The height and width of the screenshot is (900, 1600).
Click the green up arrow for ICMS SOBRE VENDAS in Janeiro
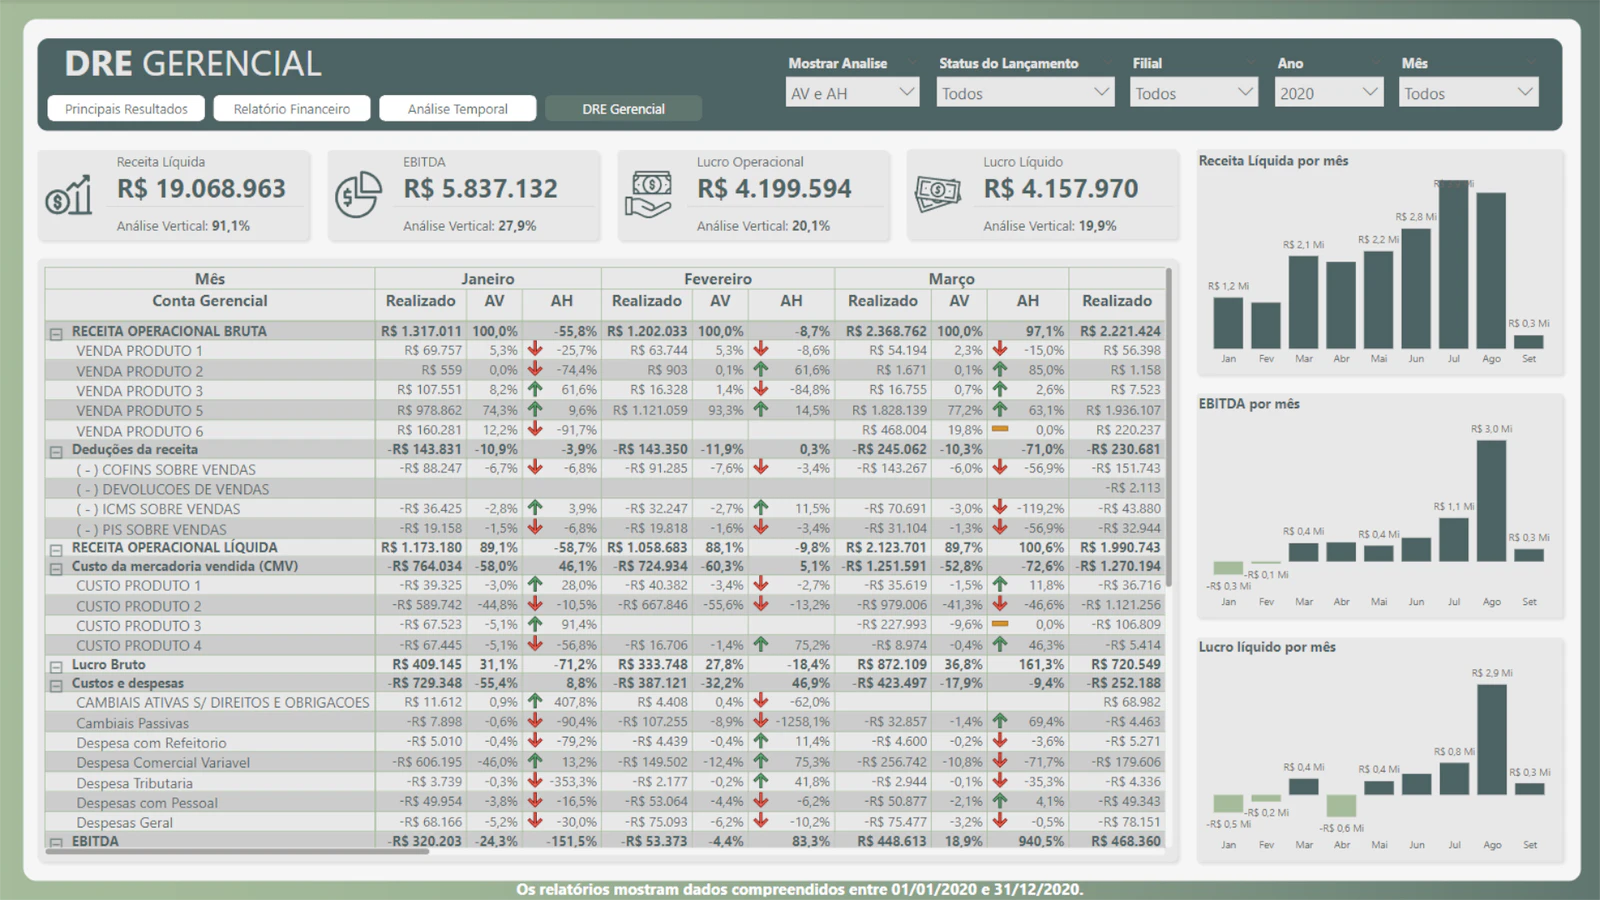tap(535, 508)
